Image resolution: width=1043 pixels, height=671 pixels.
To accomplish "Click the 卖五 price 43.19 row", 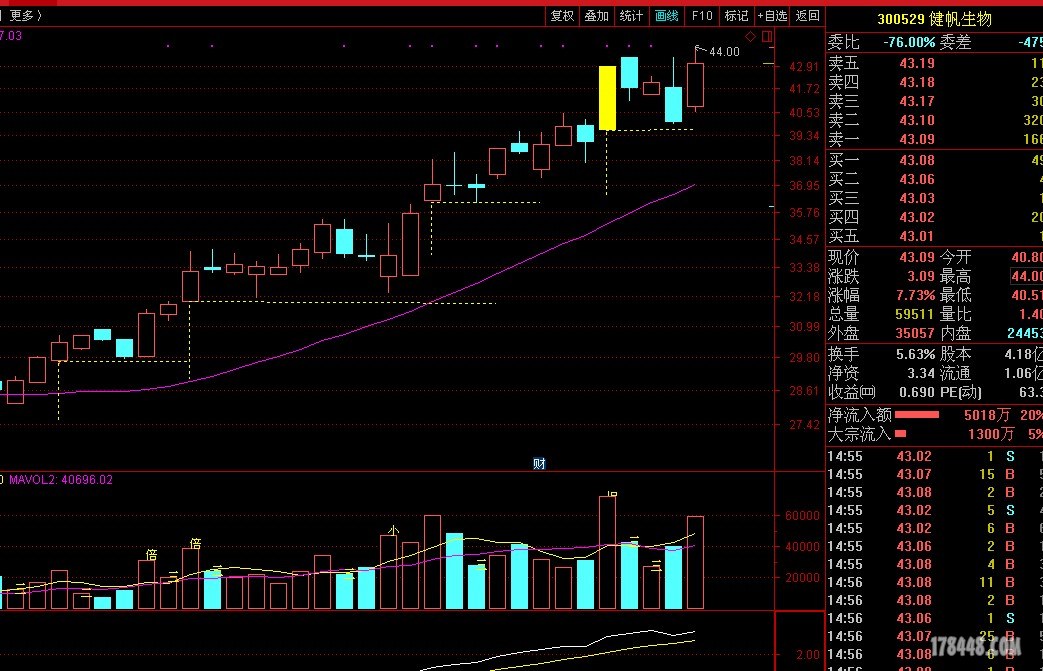I will point(935,63).
